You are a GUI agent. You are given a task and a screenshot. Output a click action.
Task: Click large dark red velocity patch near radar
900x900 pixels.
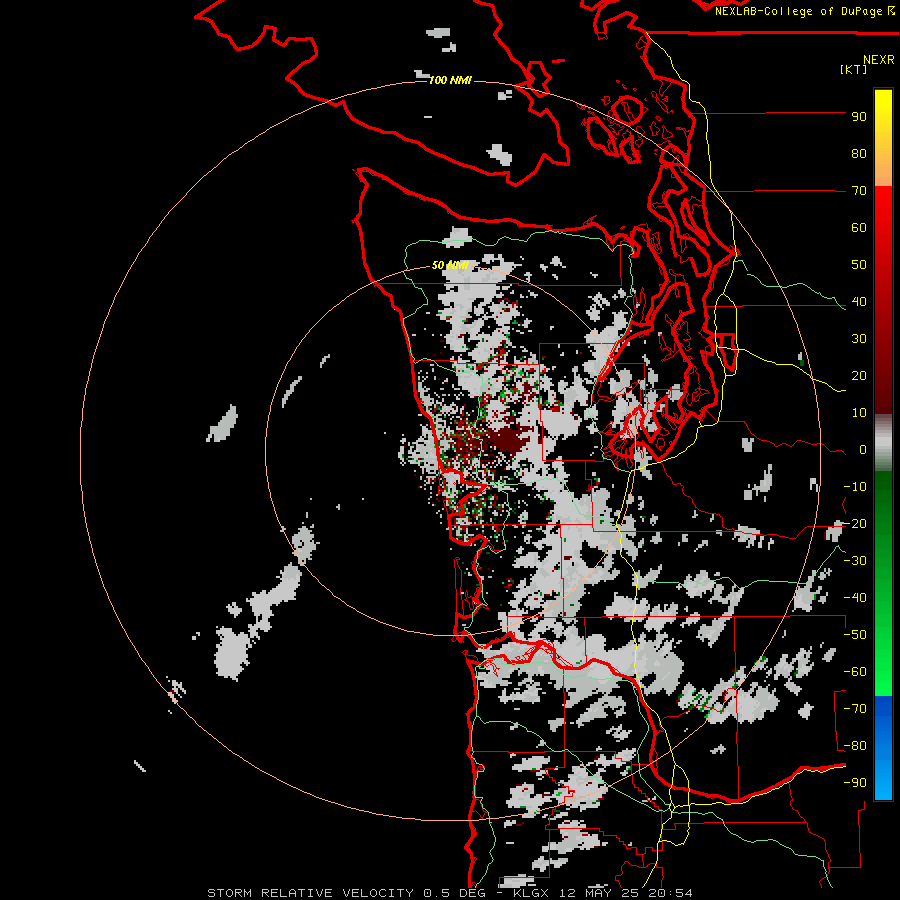(507, 441)
